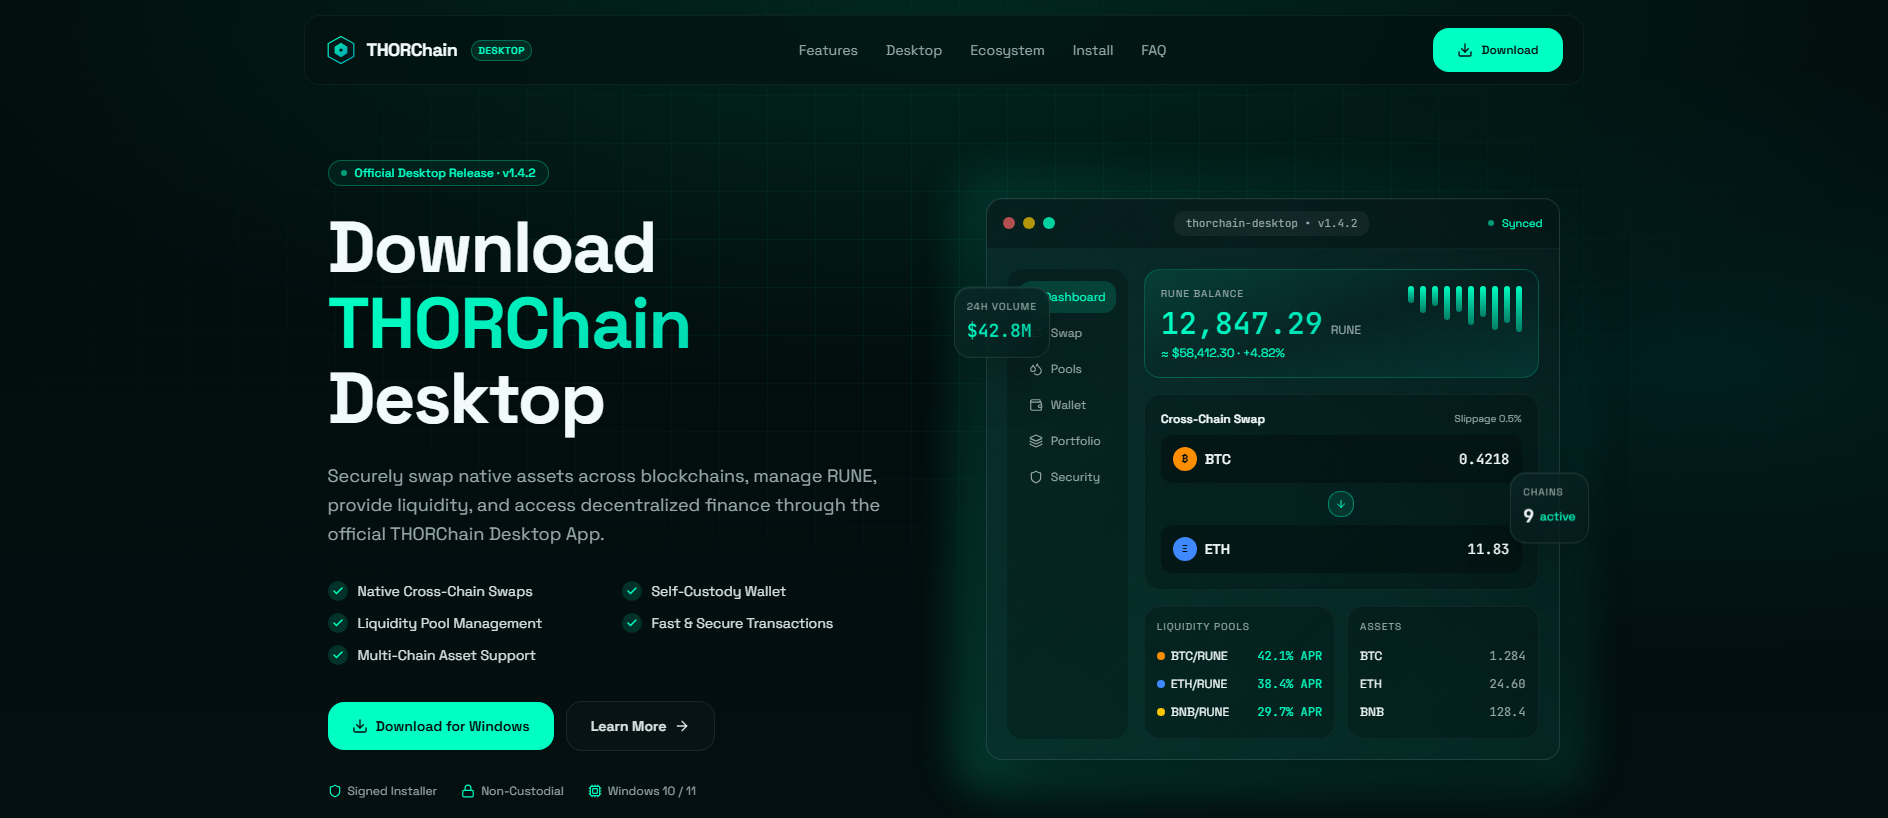Open the Features nav item

[828, 50]
